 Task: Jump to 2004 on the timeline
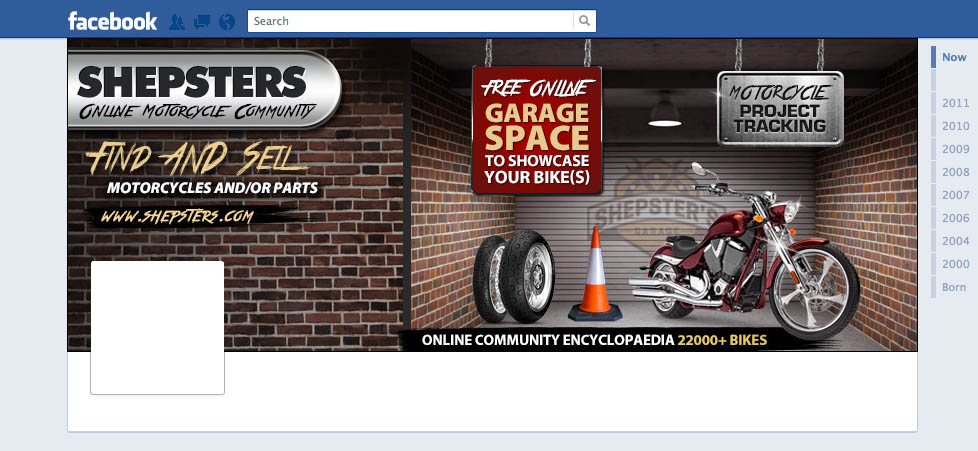[955, 241]
